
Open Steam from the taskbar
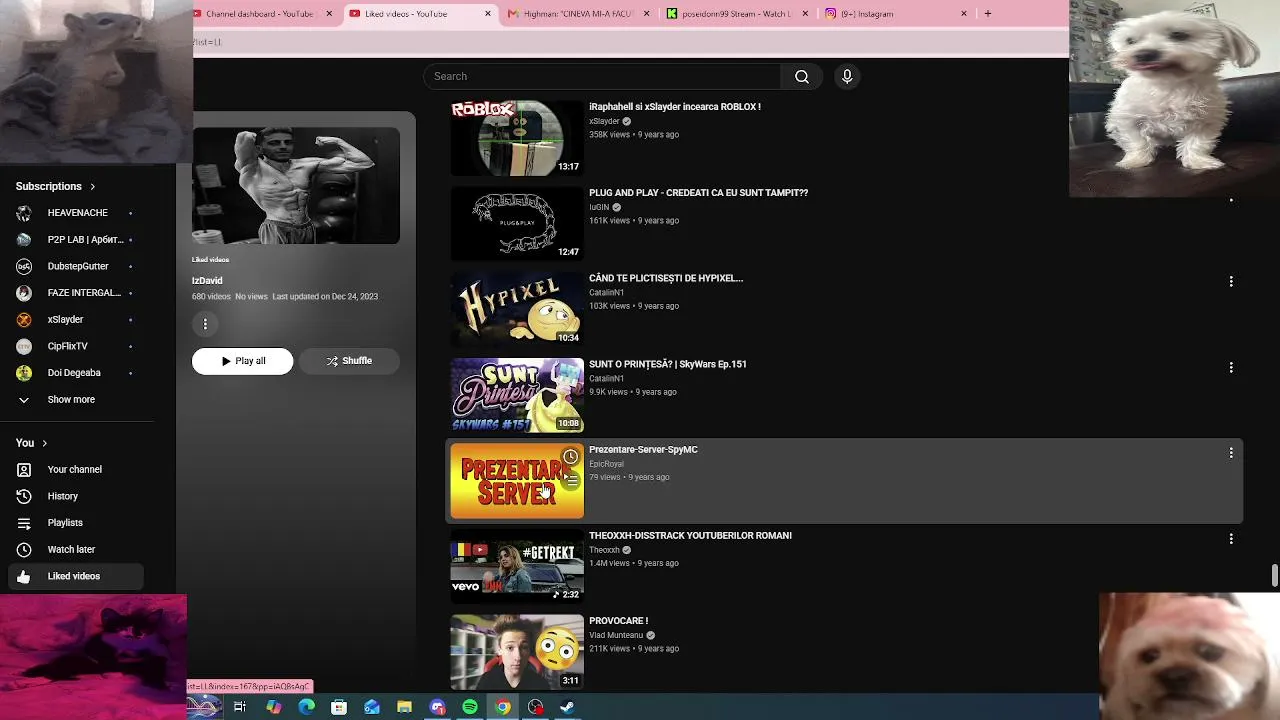[567, 707]
